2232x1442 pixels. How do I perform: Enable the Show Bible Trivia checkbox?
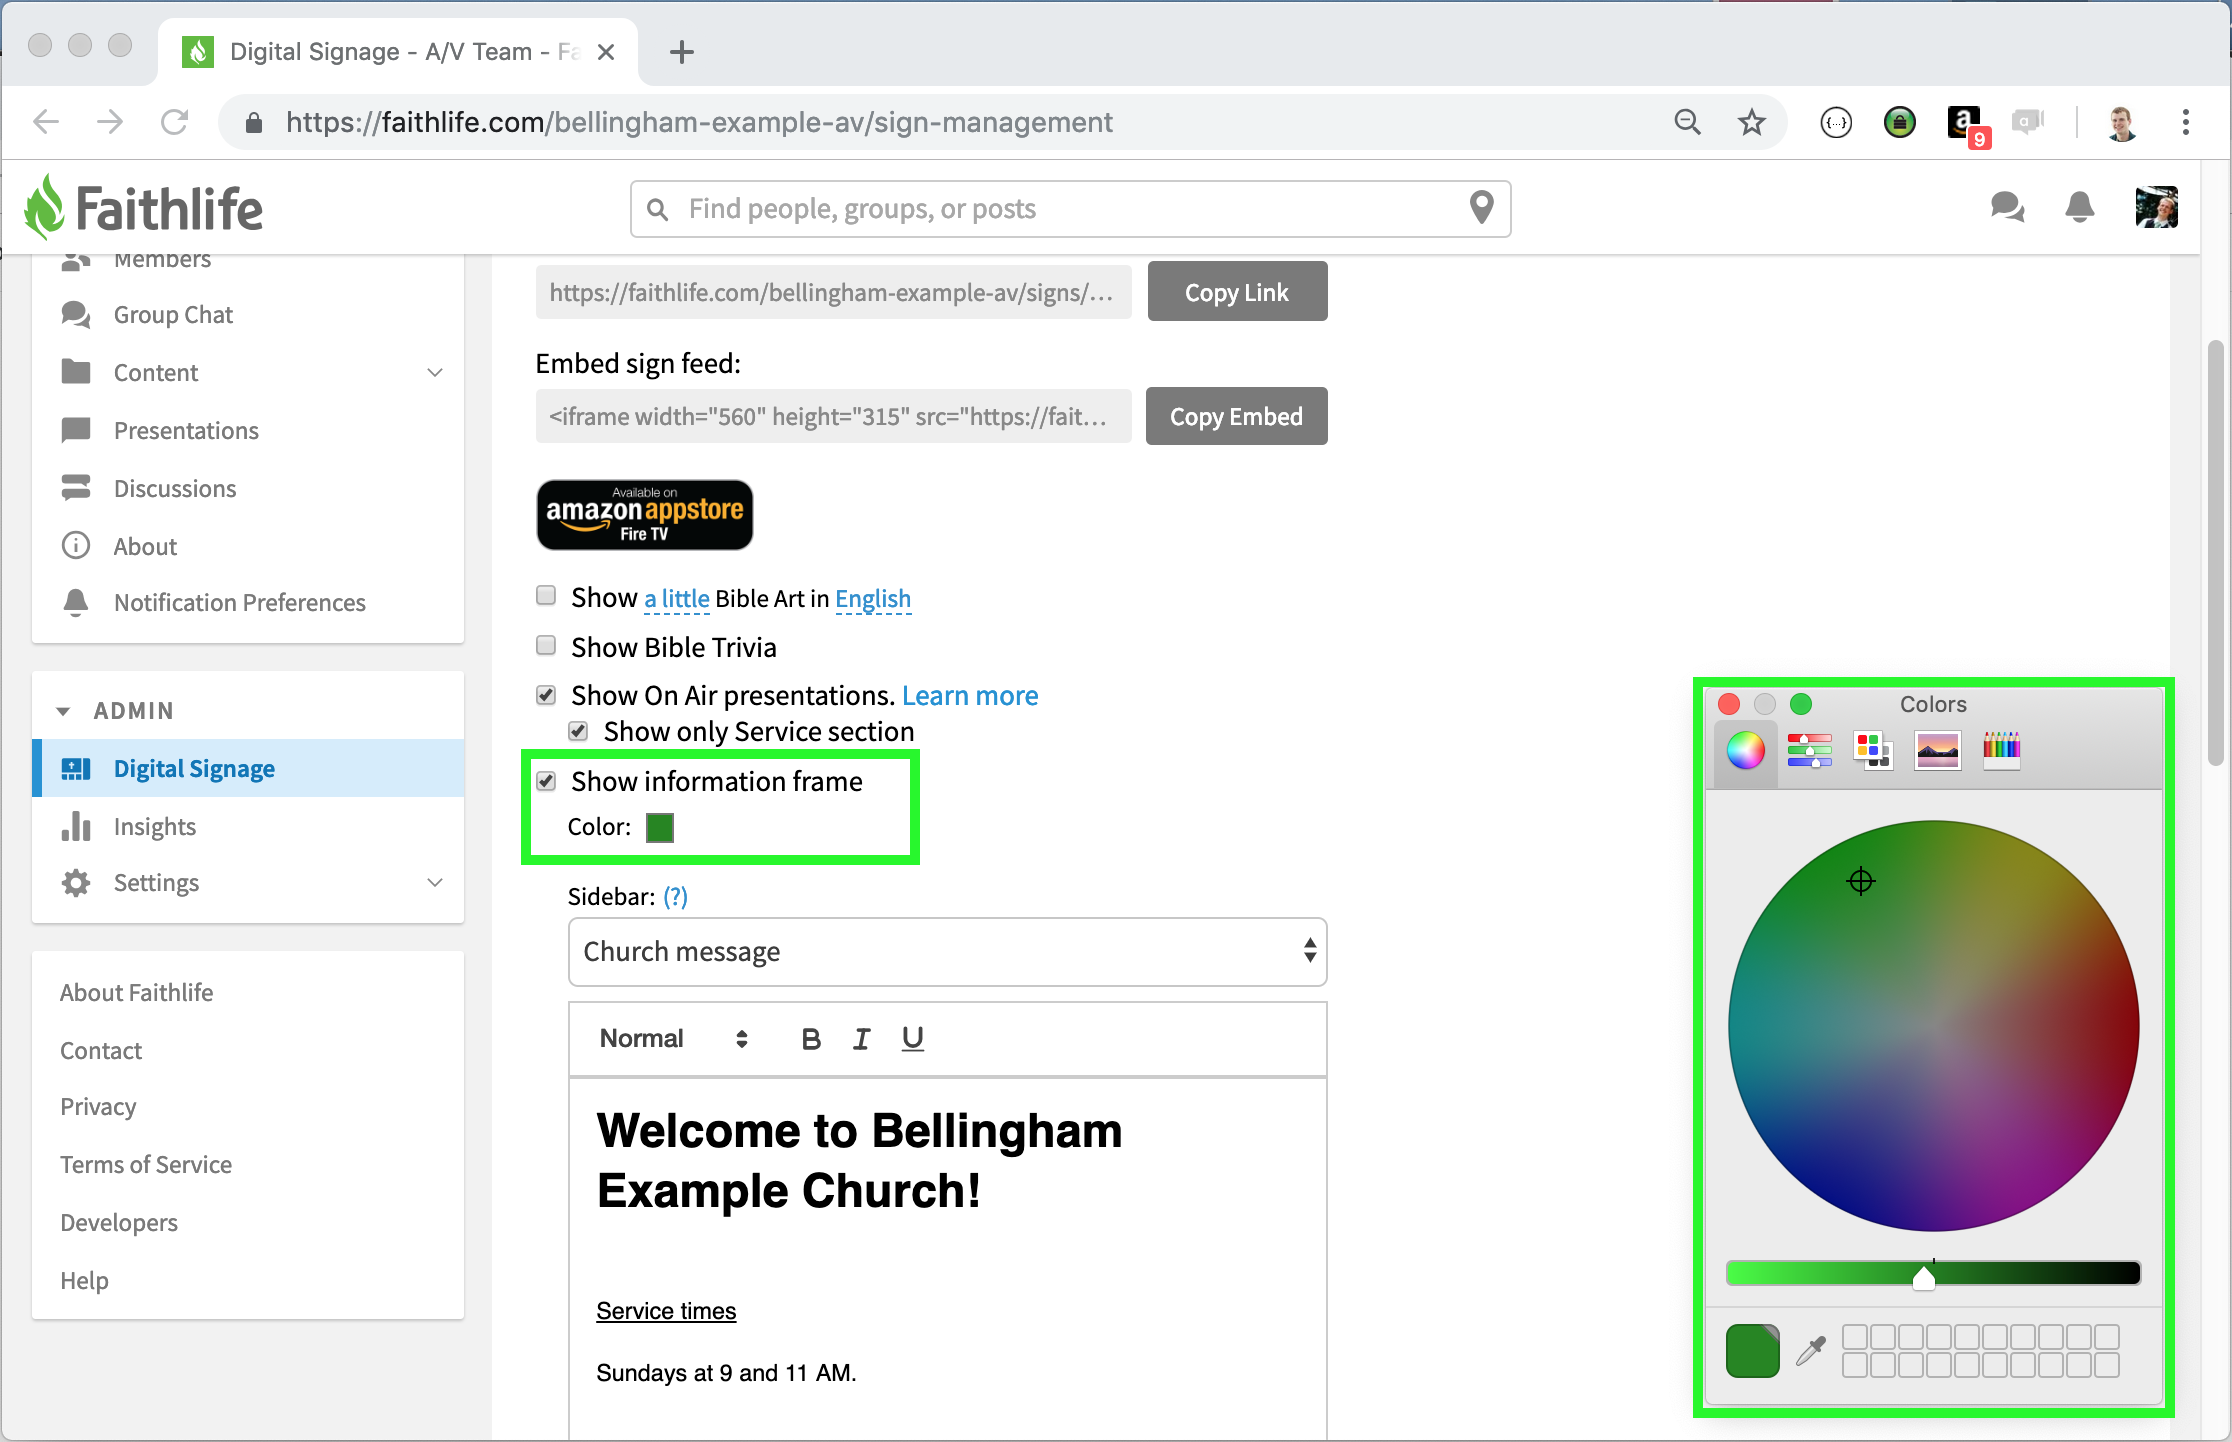tap(546, 646)
